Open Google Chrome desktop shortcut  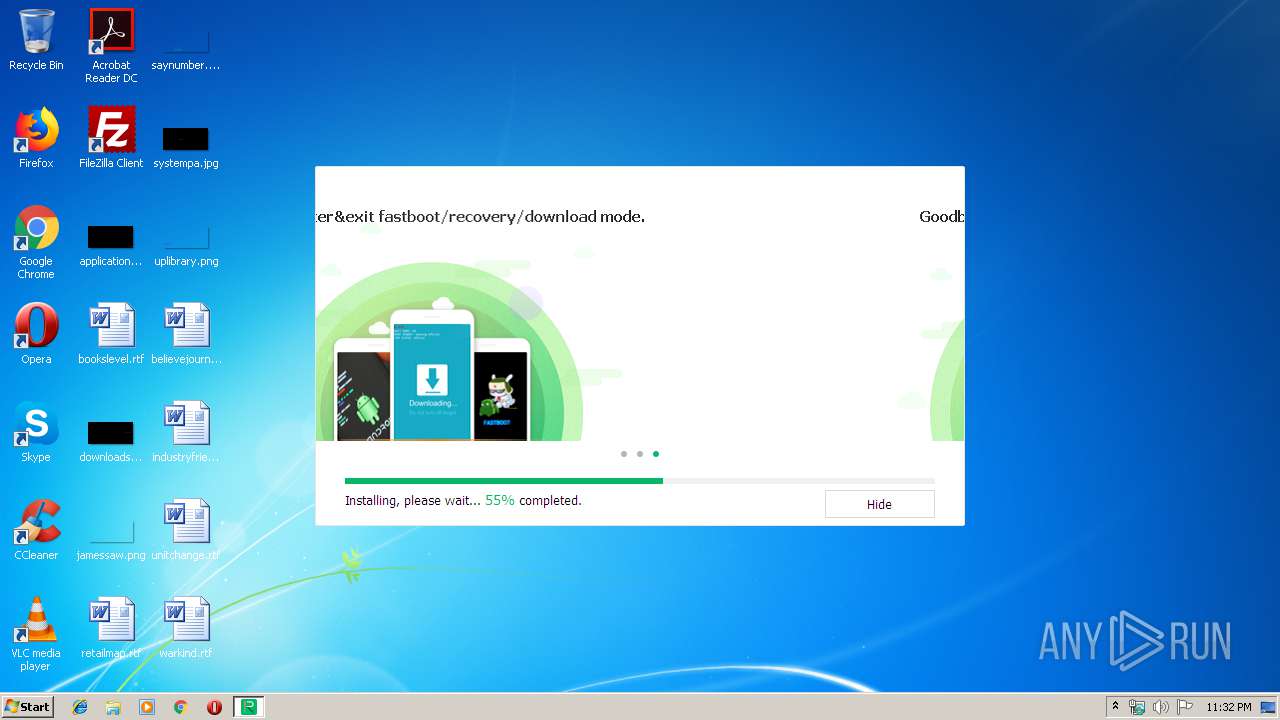[x=36, y=242]
